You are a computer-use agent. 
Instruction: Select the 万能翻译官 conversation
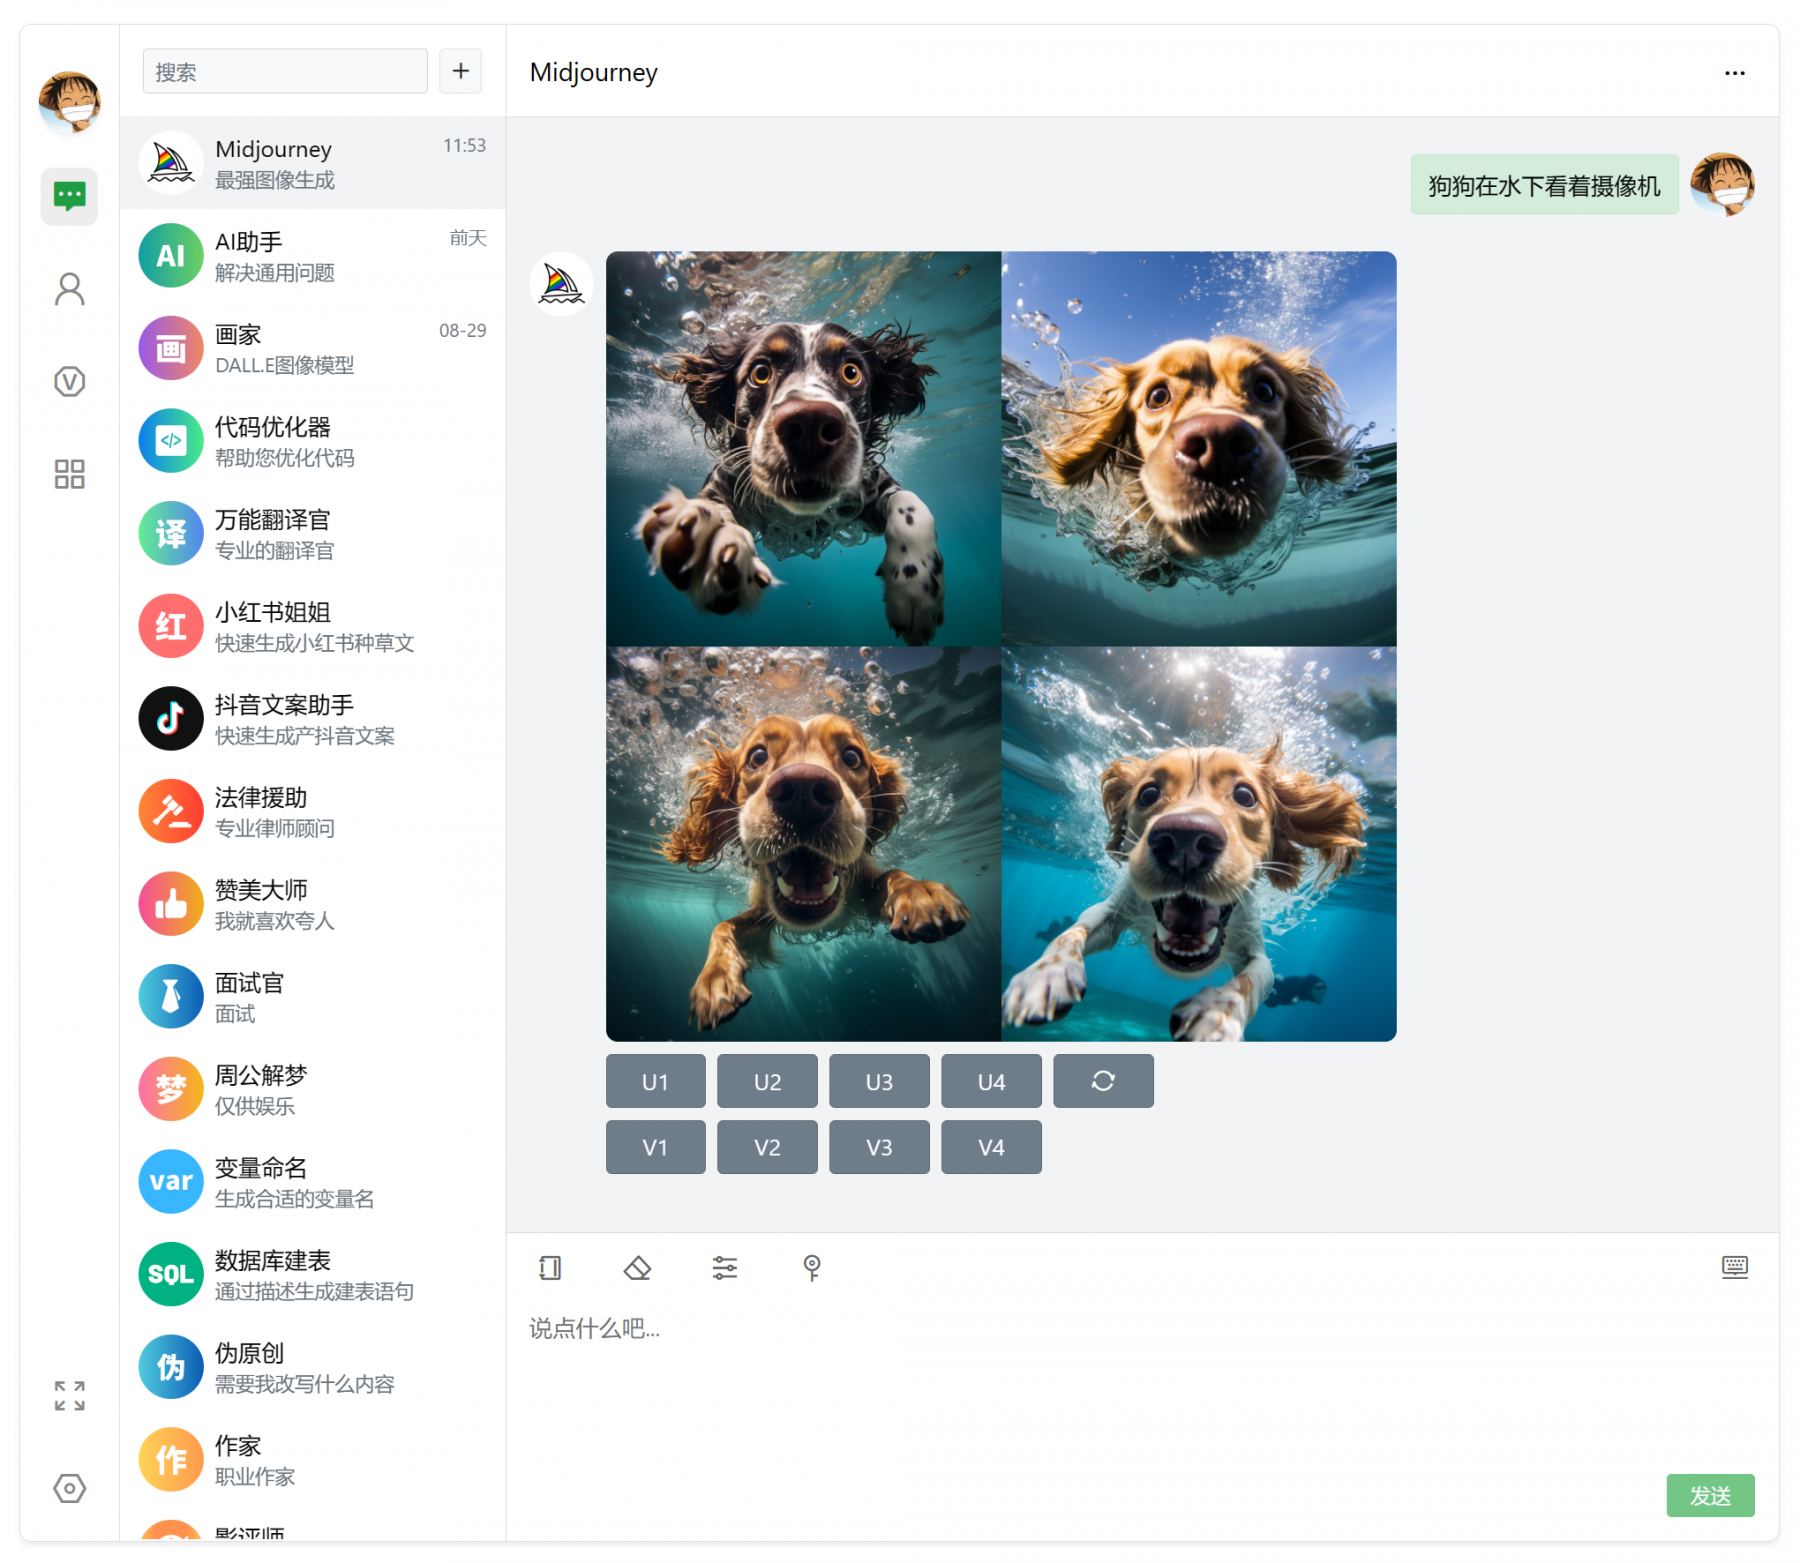313,534
